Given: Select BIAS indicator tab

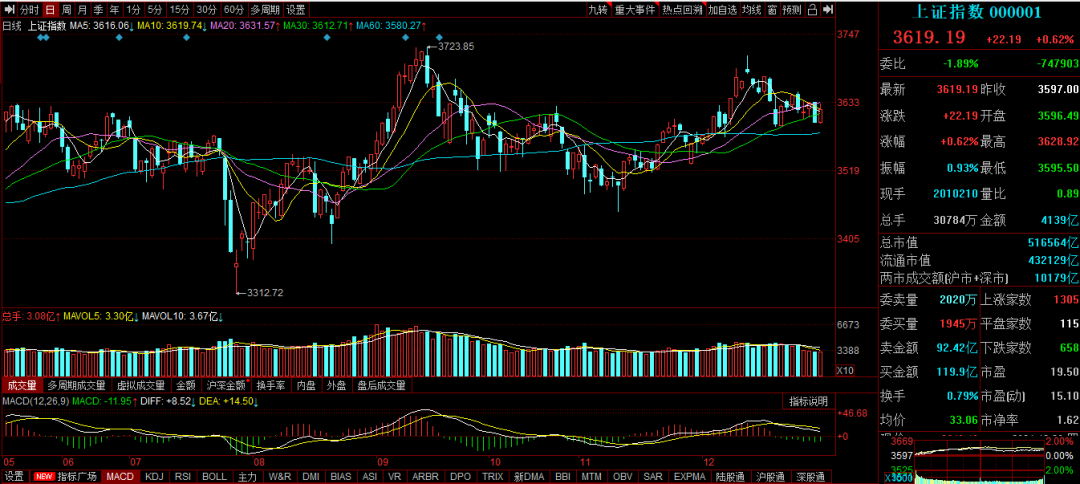Looking at the screenshot, I should 340,476.
